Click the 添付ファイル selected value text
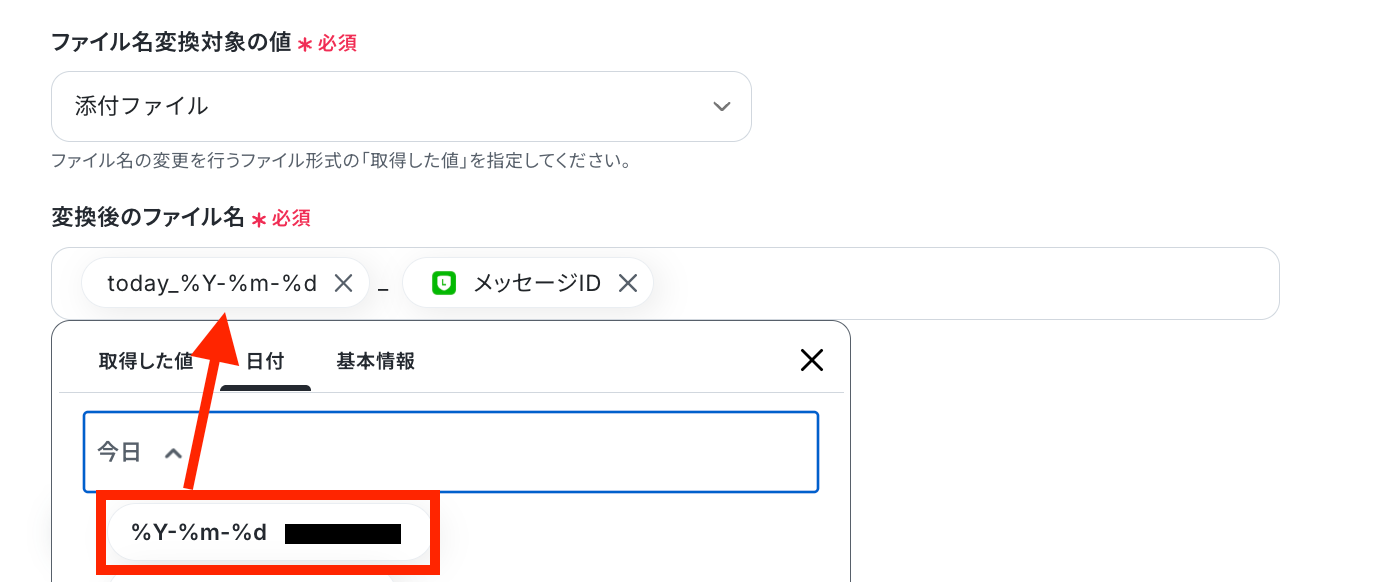 point(142,106)
